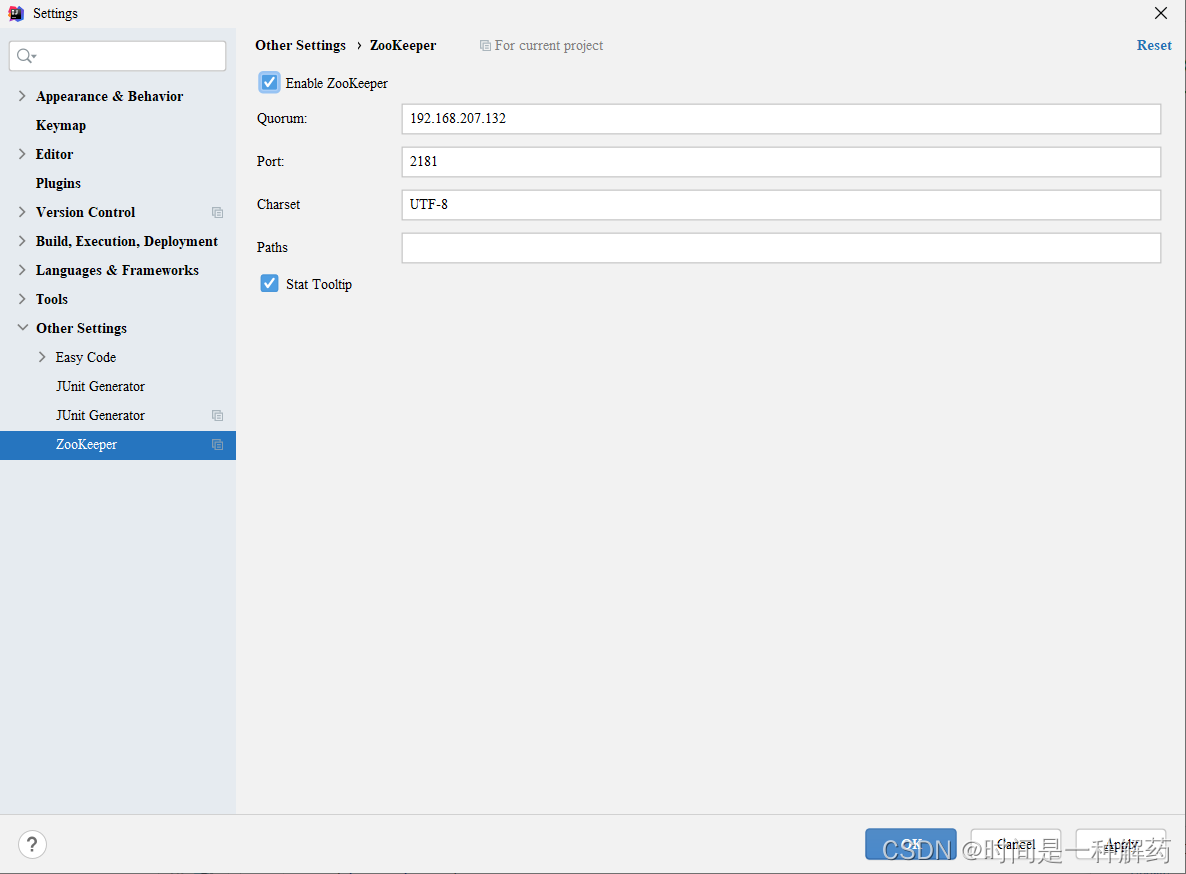This screenshot has height=874, width=1186.
Task: Click the project-scope icon beside Version Control
Action: [217, 212]
